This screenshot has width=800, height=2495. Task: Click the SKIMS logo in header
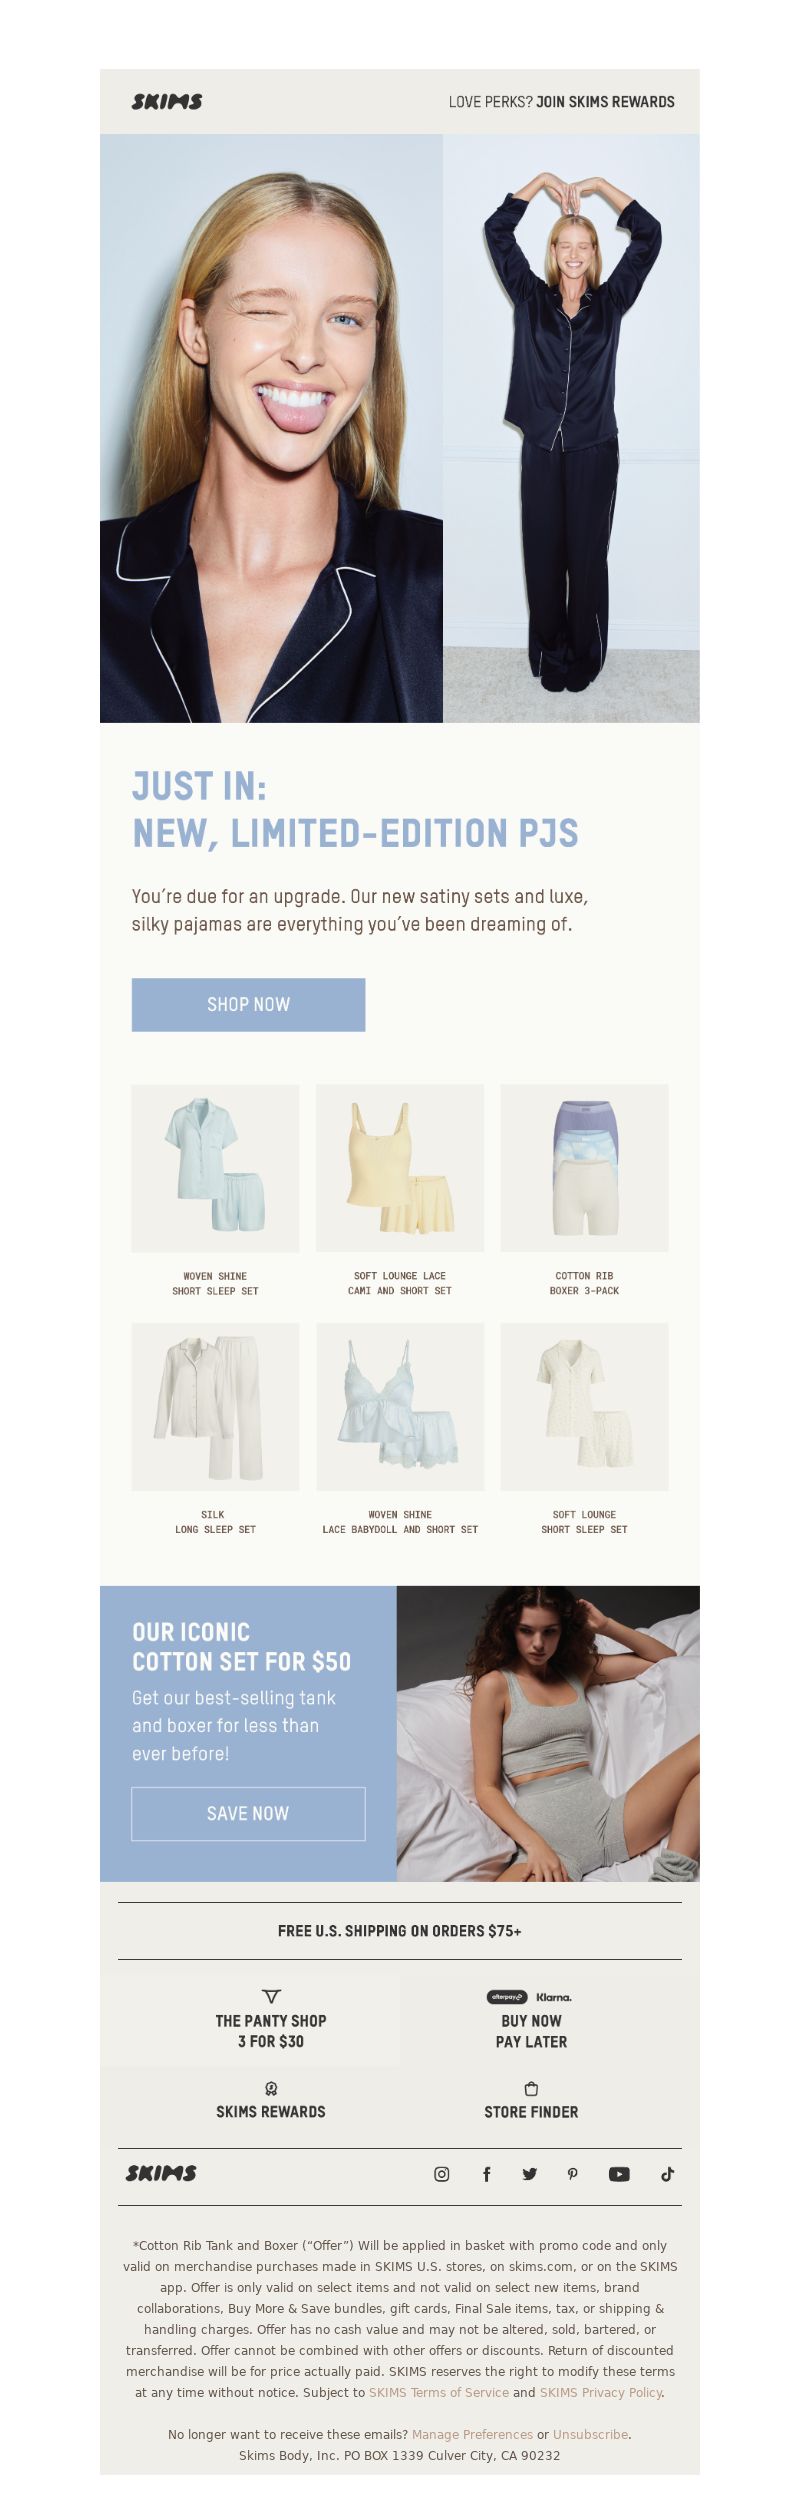coord(167,101)
